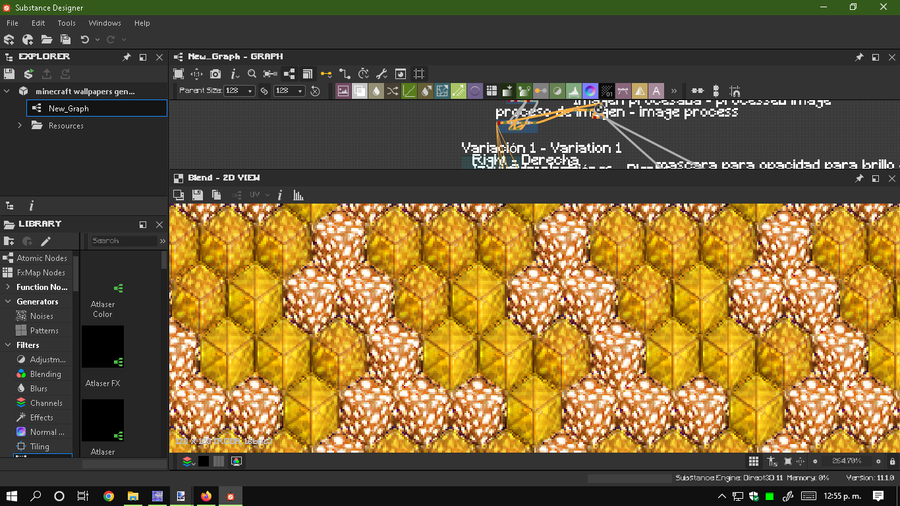Select the Tiling filter category

coord(36,446)
